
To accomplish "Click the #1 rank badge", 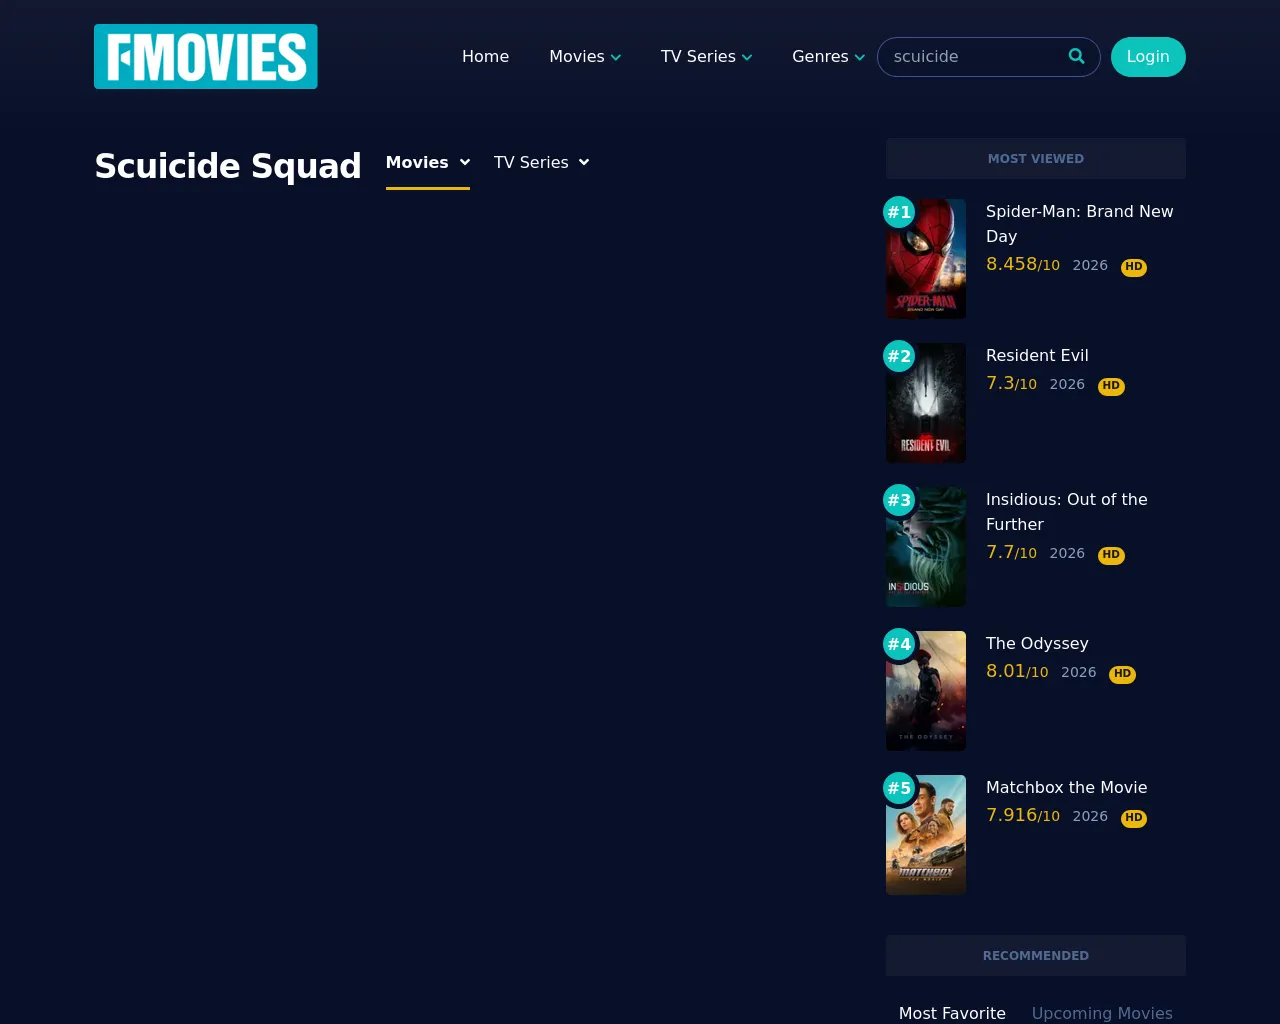I will click(899, 212).
